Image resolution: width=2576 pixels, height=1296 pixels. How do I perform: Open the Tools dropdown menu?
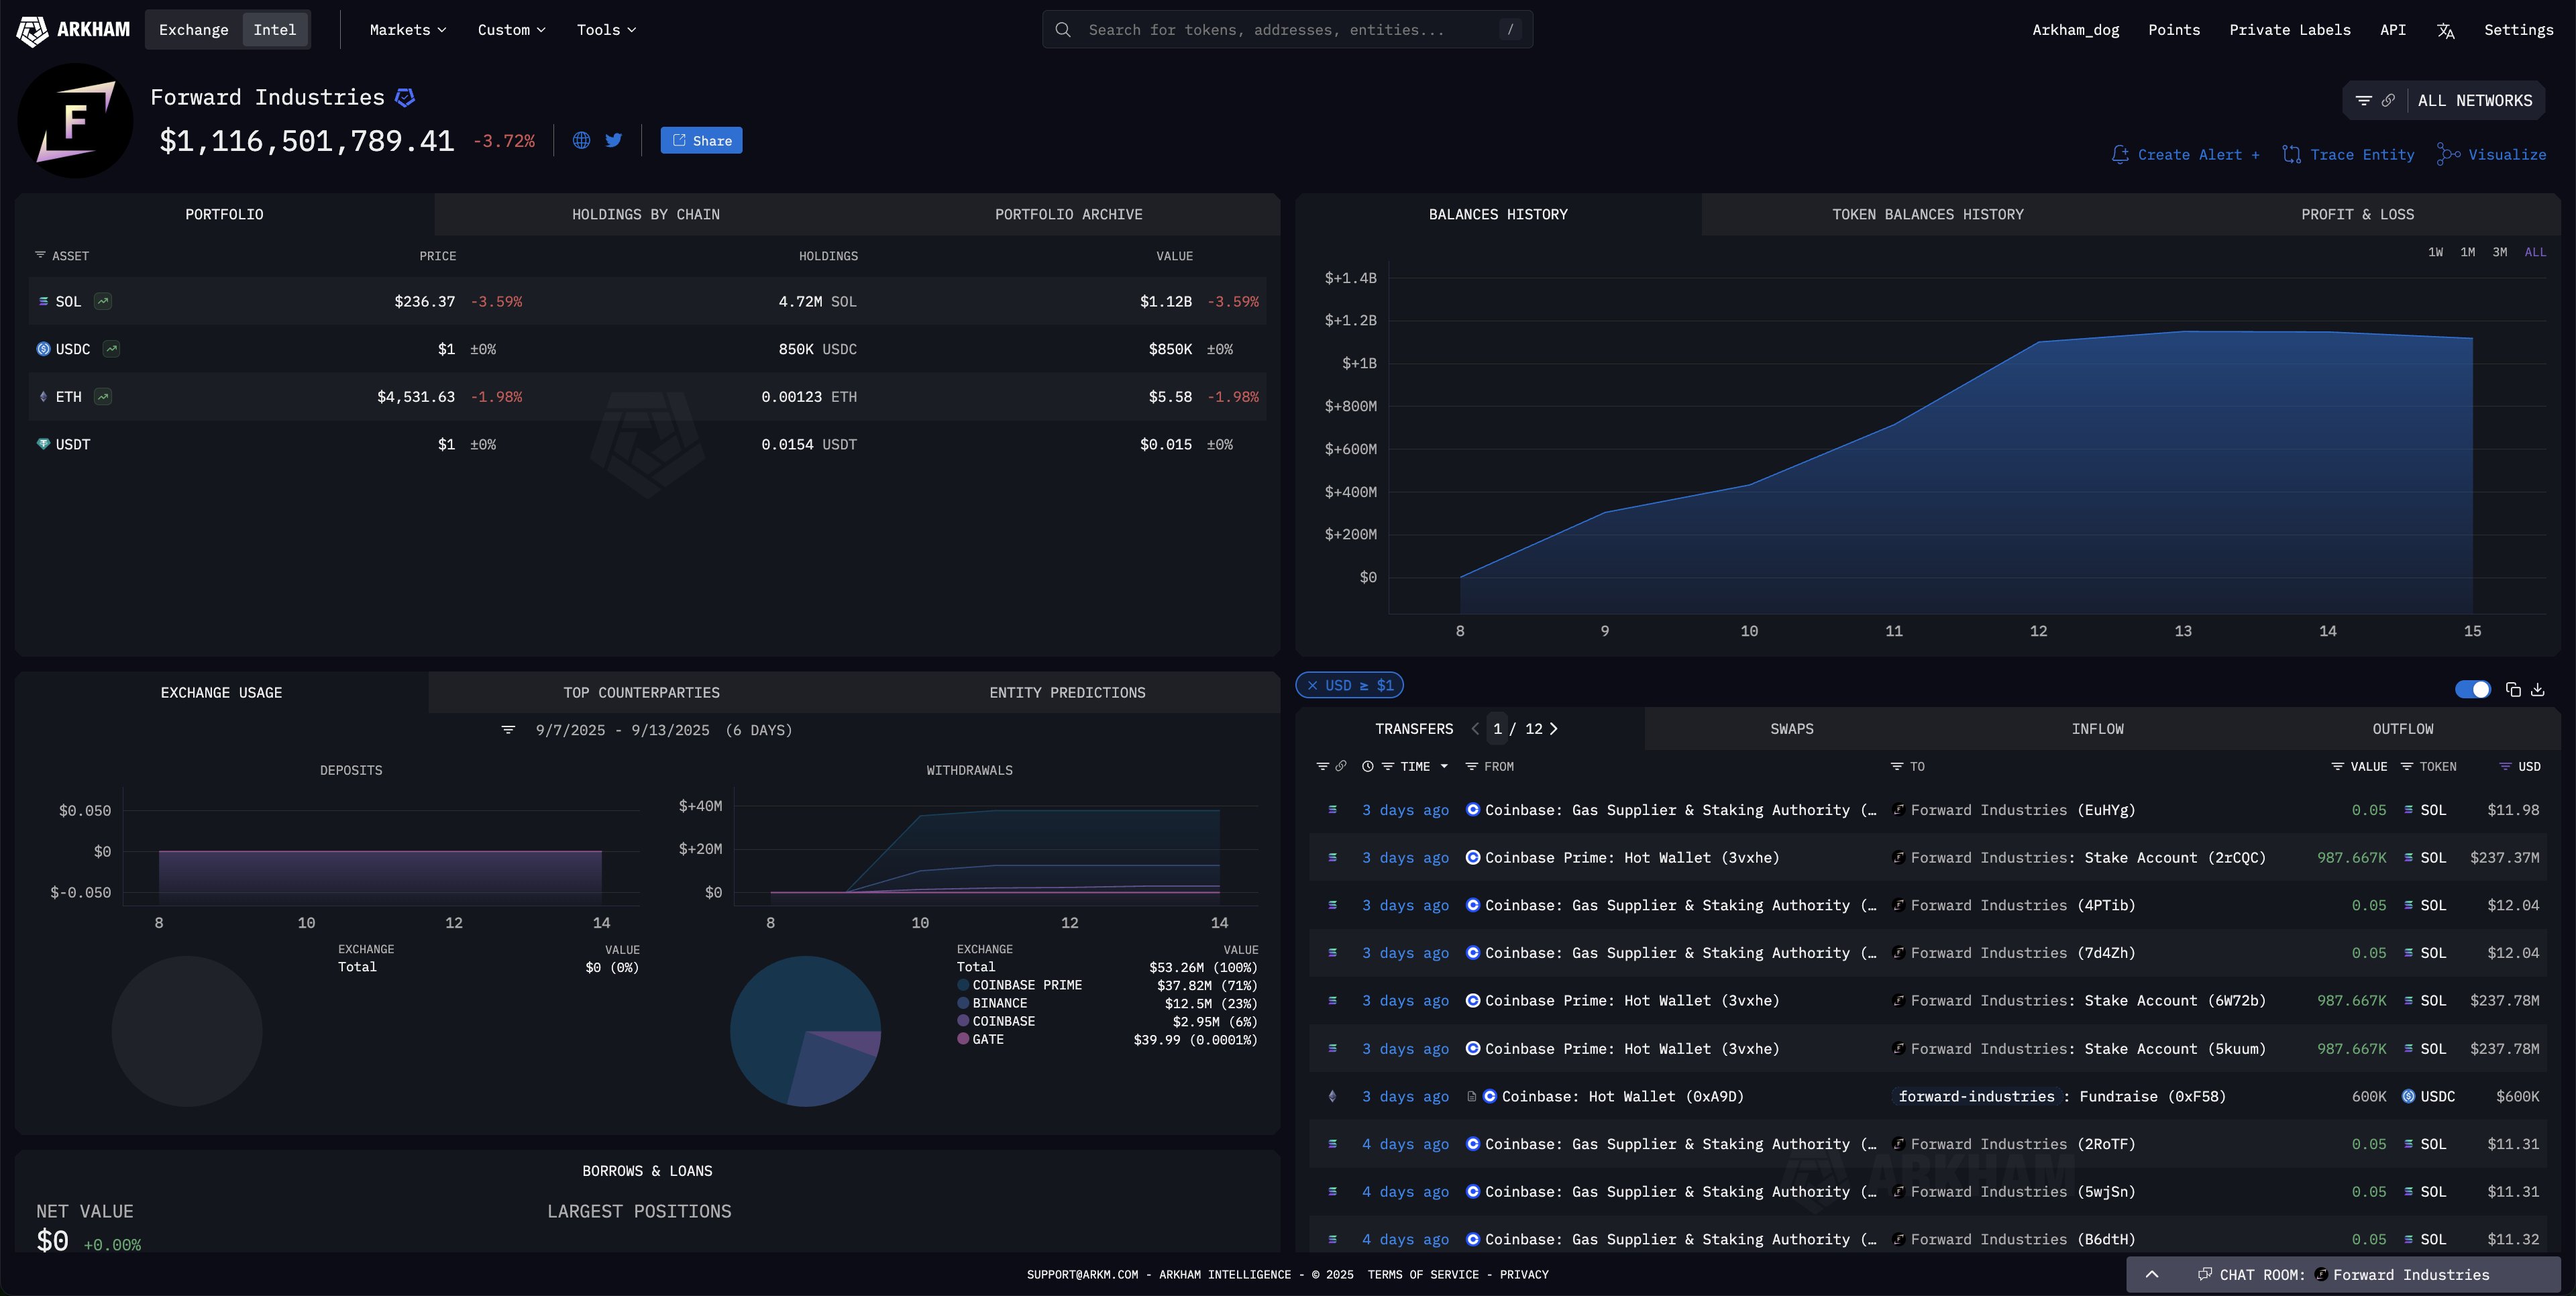606,30
